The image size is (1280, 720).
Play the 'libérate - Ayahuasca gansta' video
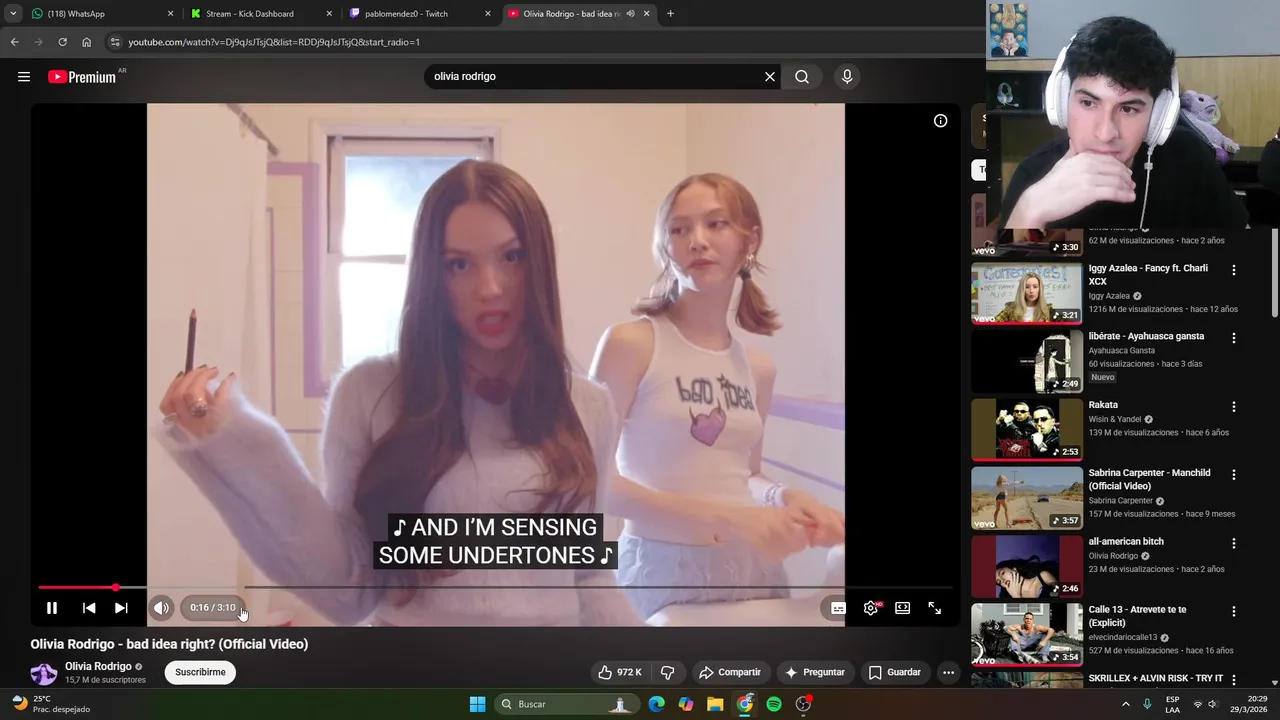click(1026, 361)
